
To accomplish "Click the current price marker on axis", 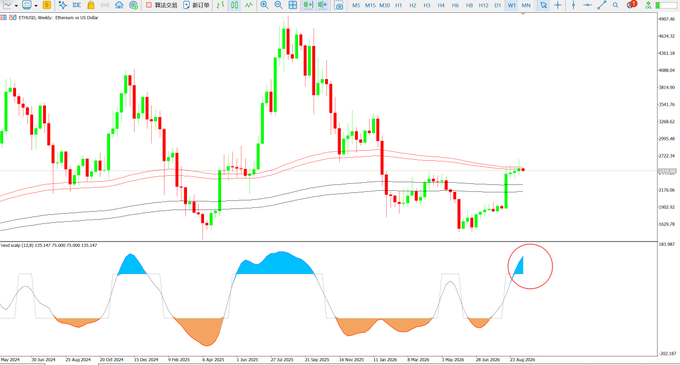I will pyautogui.click(x=667, y=171).
